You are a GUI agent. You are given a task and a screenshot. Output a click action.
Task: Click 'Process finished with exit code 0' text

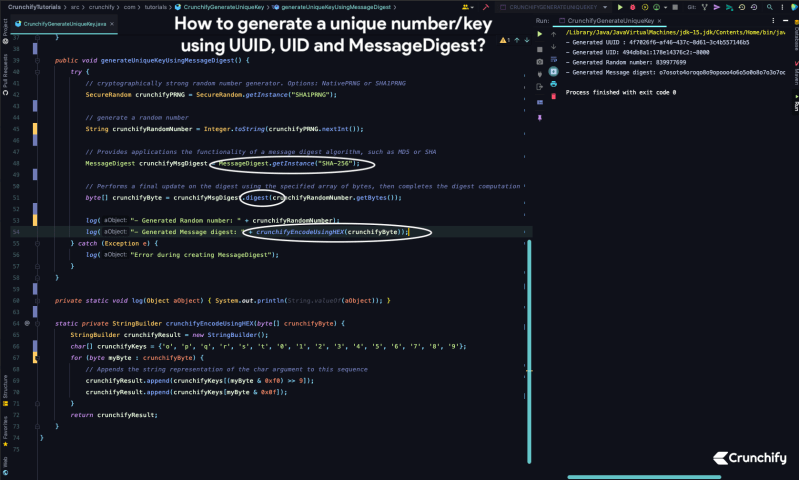(x=621, y=92)
